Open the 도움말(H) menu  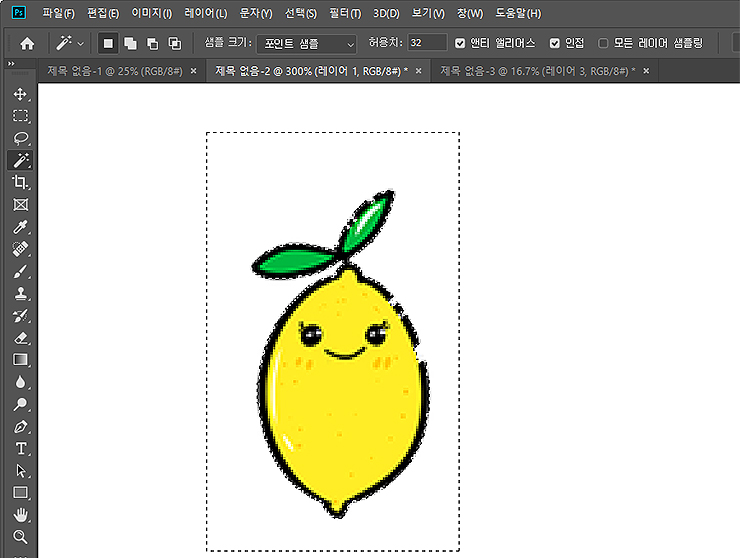click(x=518, y=13)
